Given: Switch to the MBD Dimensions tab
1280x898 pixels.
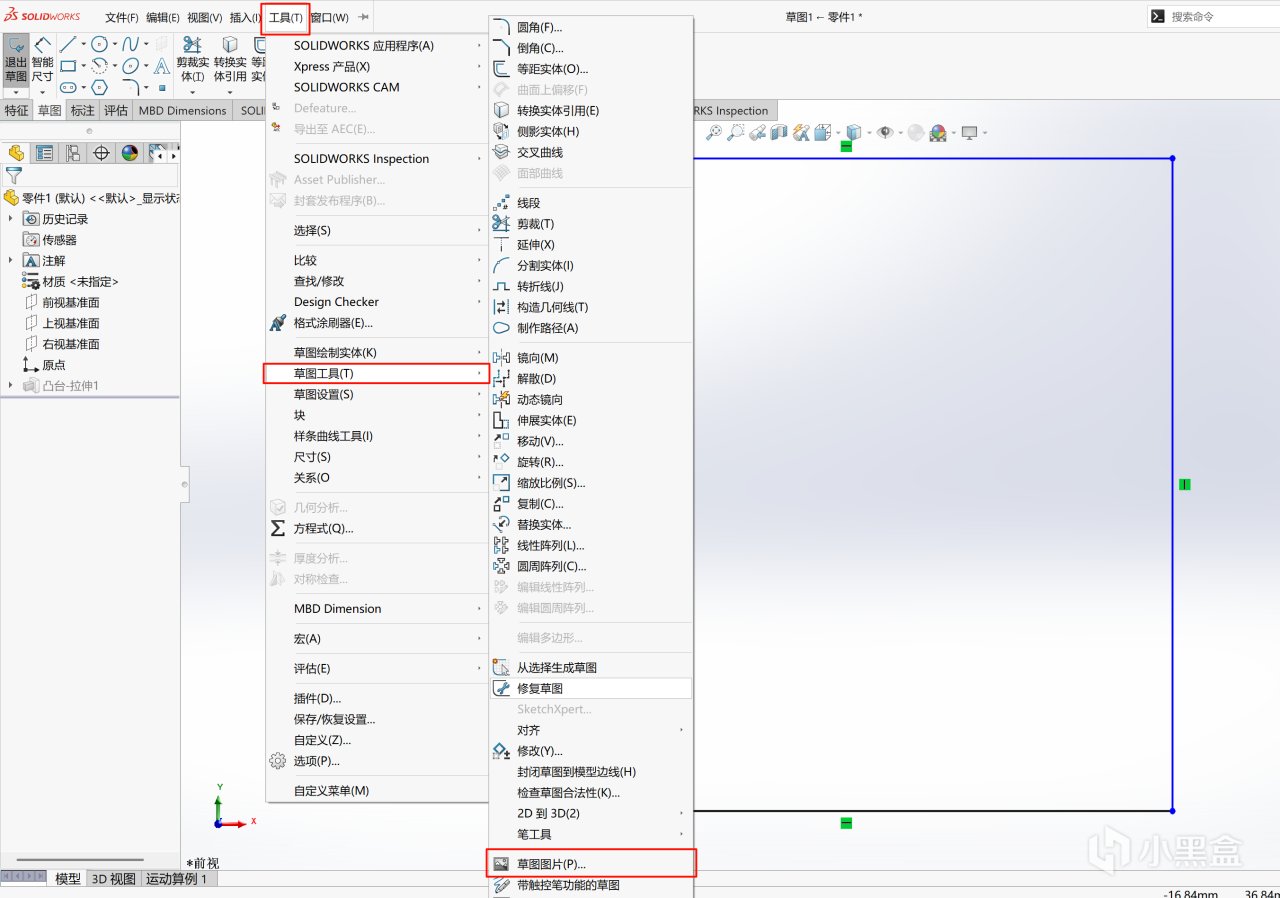Looking at the screenshot, I should [182, 111].
